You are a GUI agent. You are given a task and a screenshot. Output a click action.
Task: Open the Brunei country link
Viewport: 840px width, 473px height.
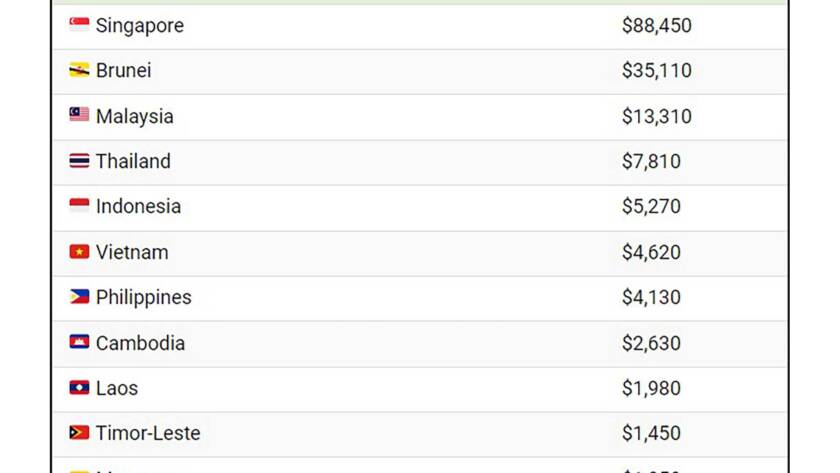[x=124, y=70]
